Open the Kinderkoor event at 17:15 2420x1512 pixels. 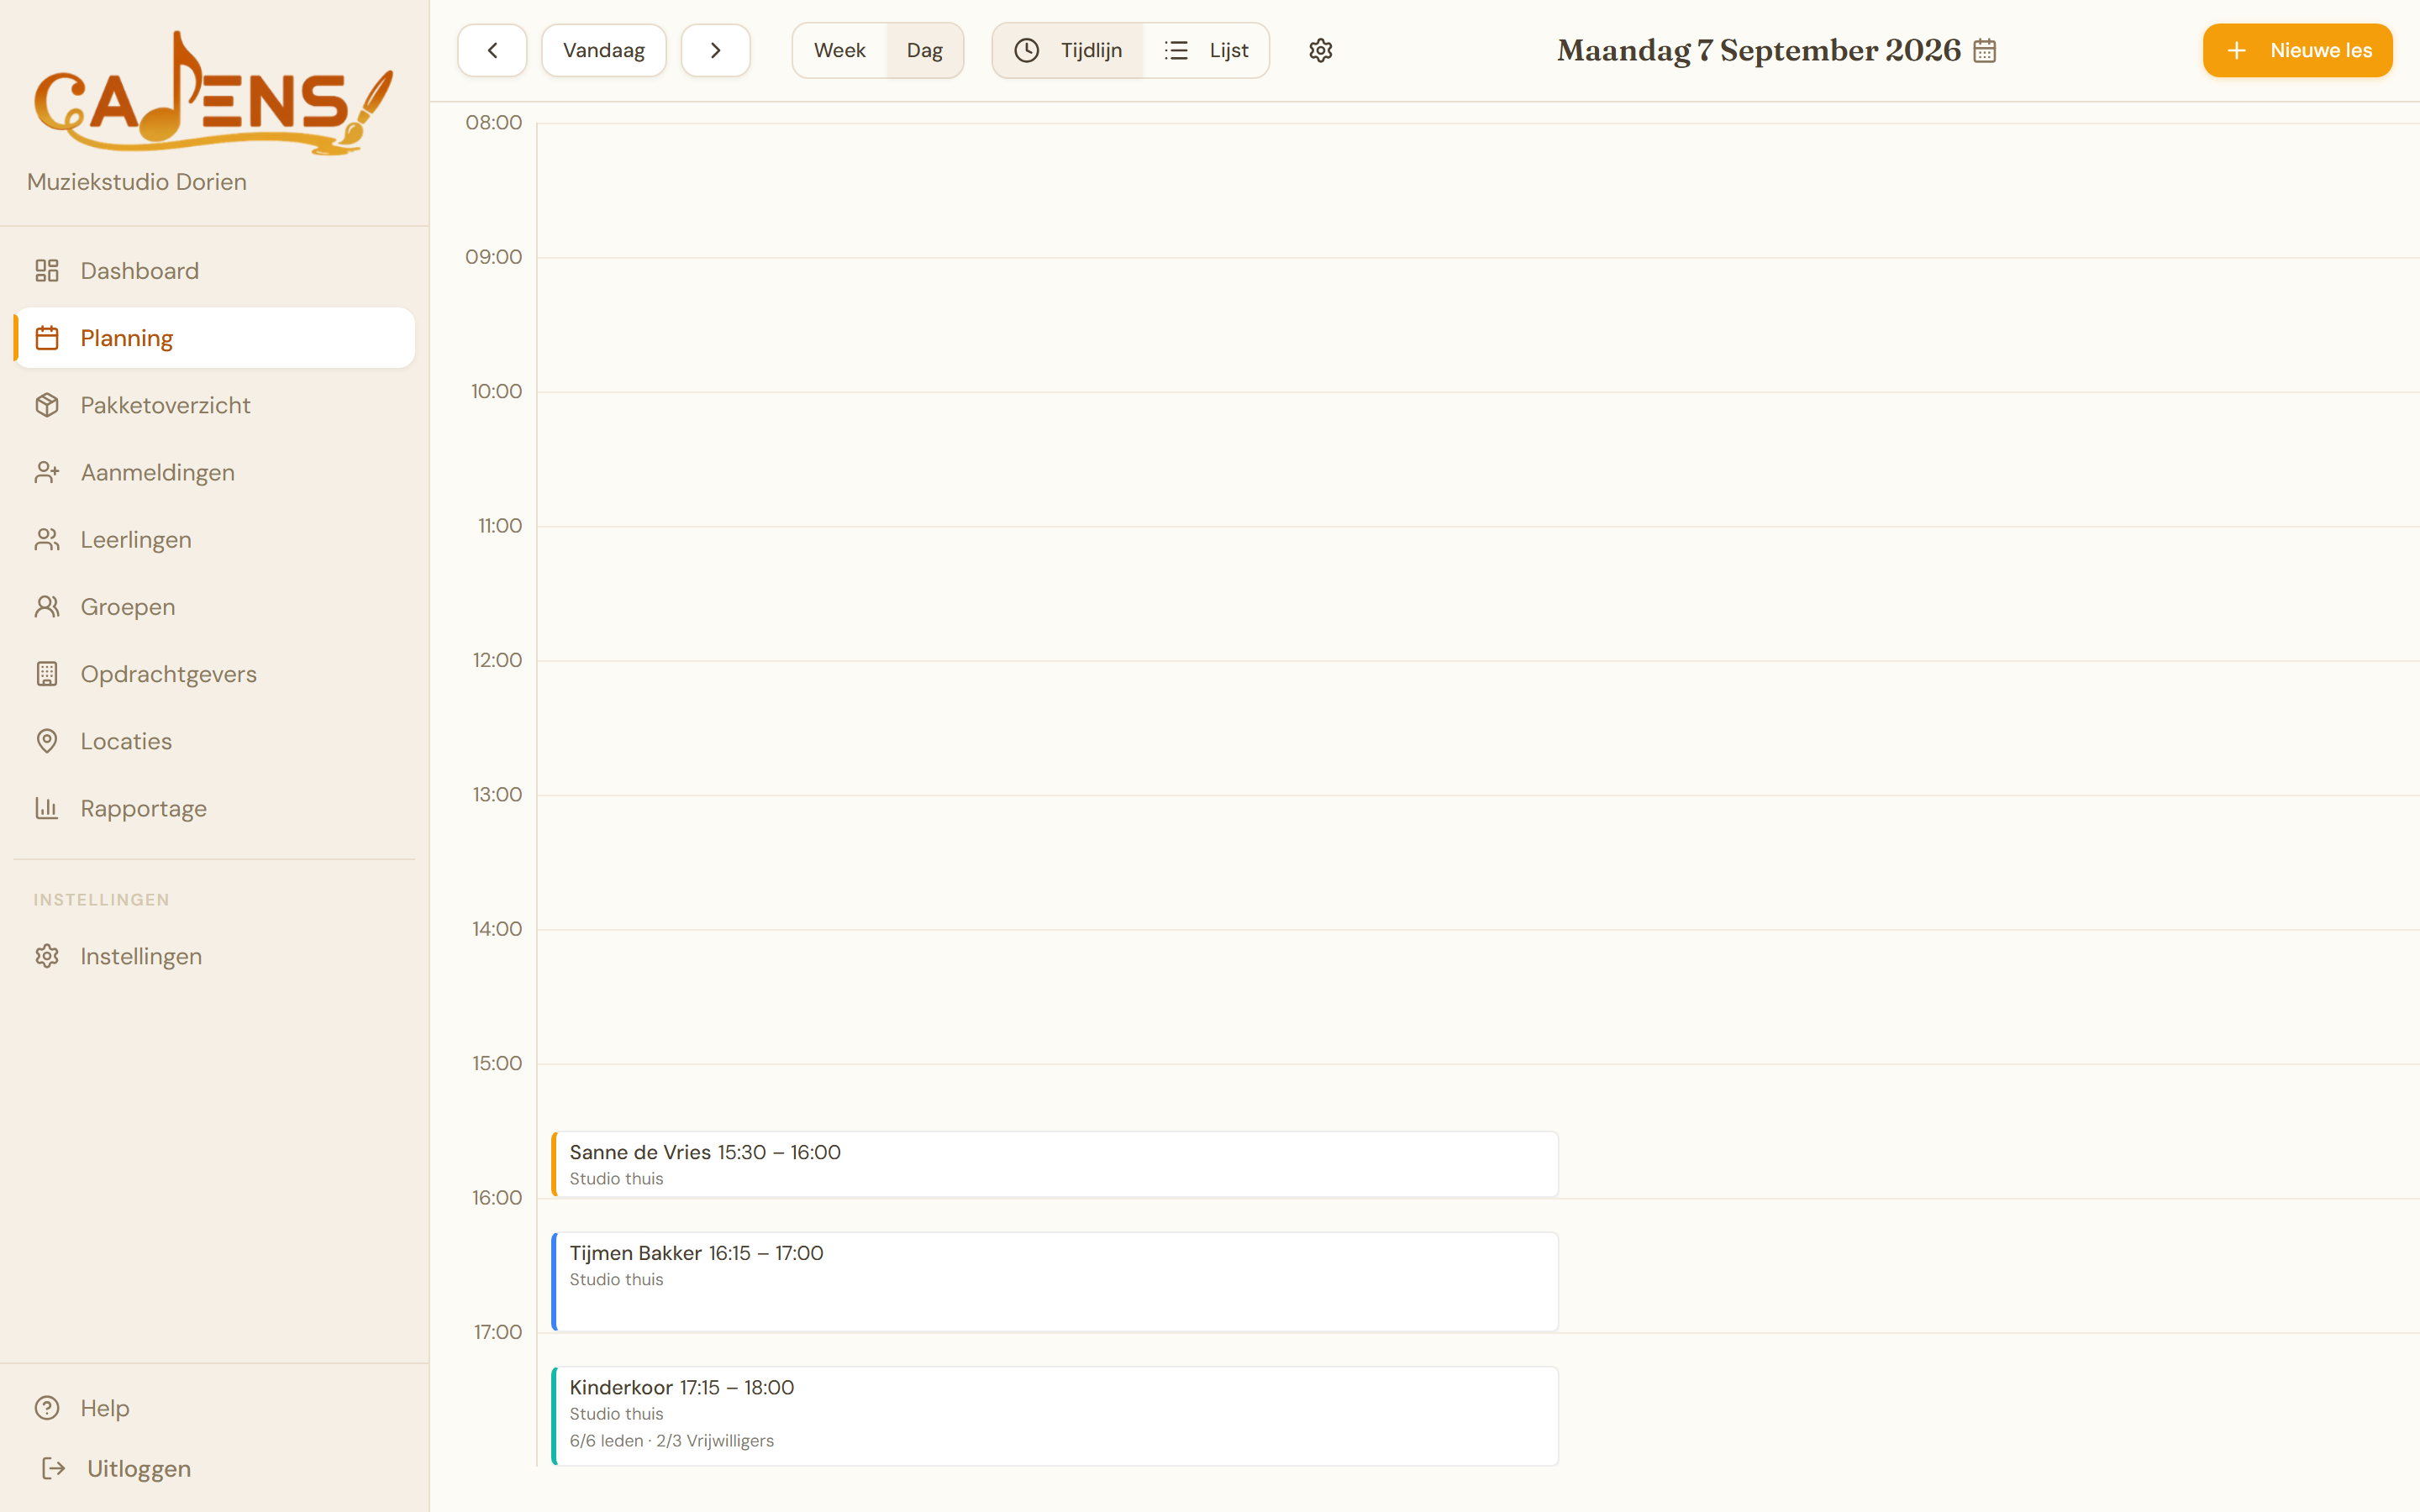click(1055, 1416)
